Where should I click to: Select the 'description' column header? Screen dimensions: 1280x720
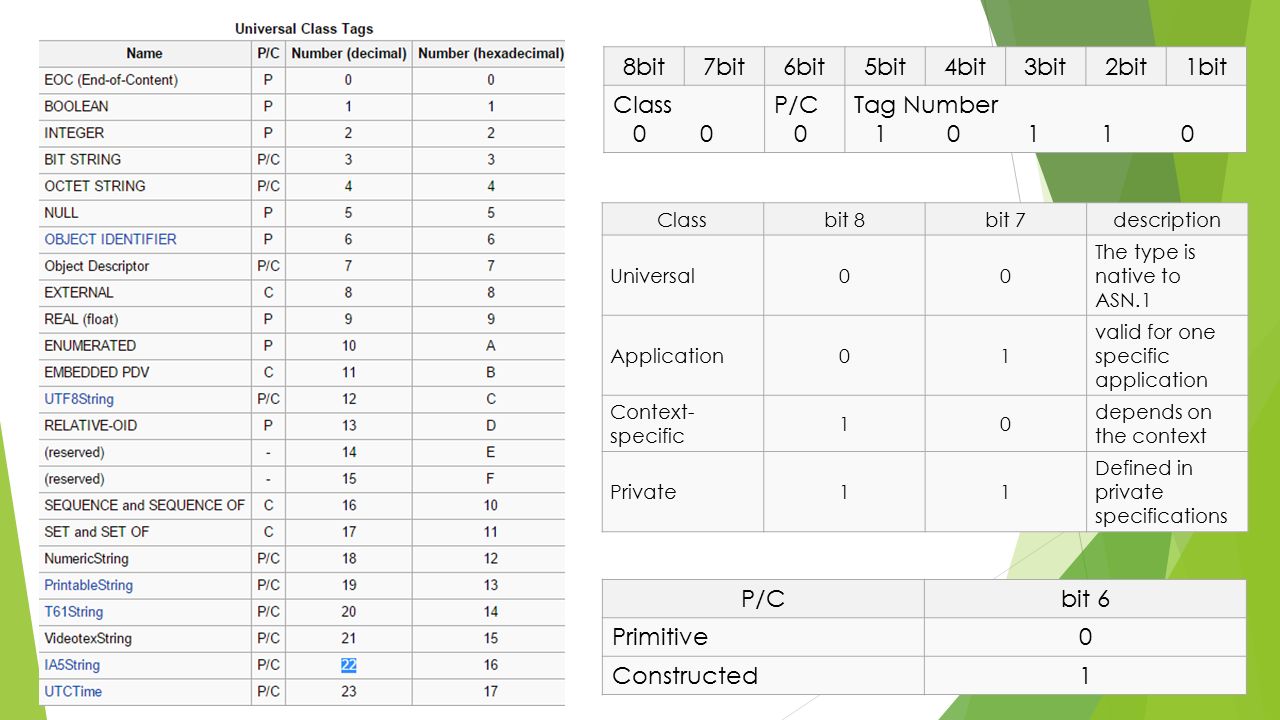click(x=1167, y=220)
